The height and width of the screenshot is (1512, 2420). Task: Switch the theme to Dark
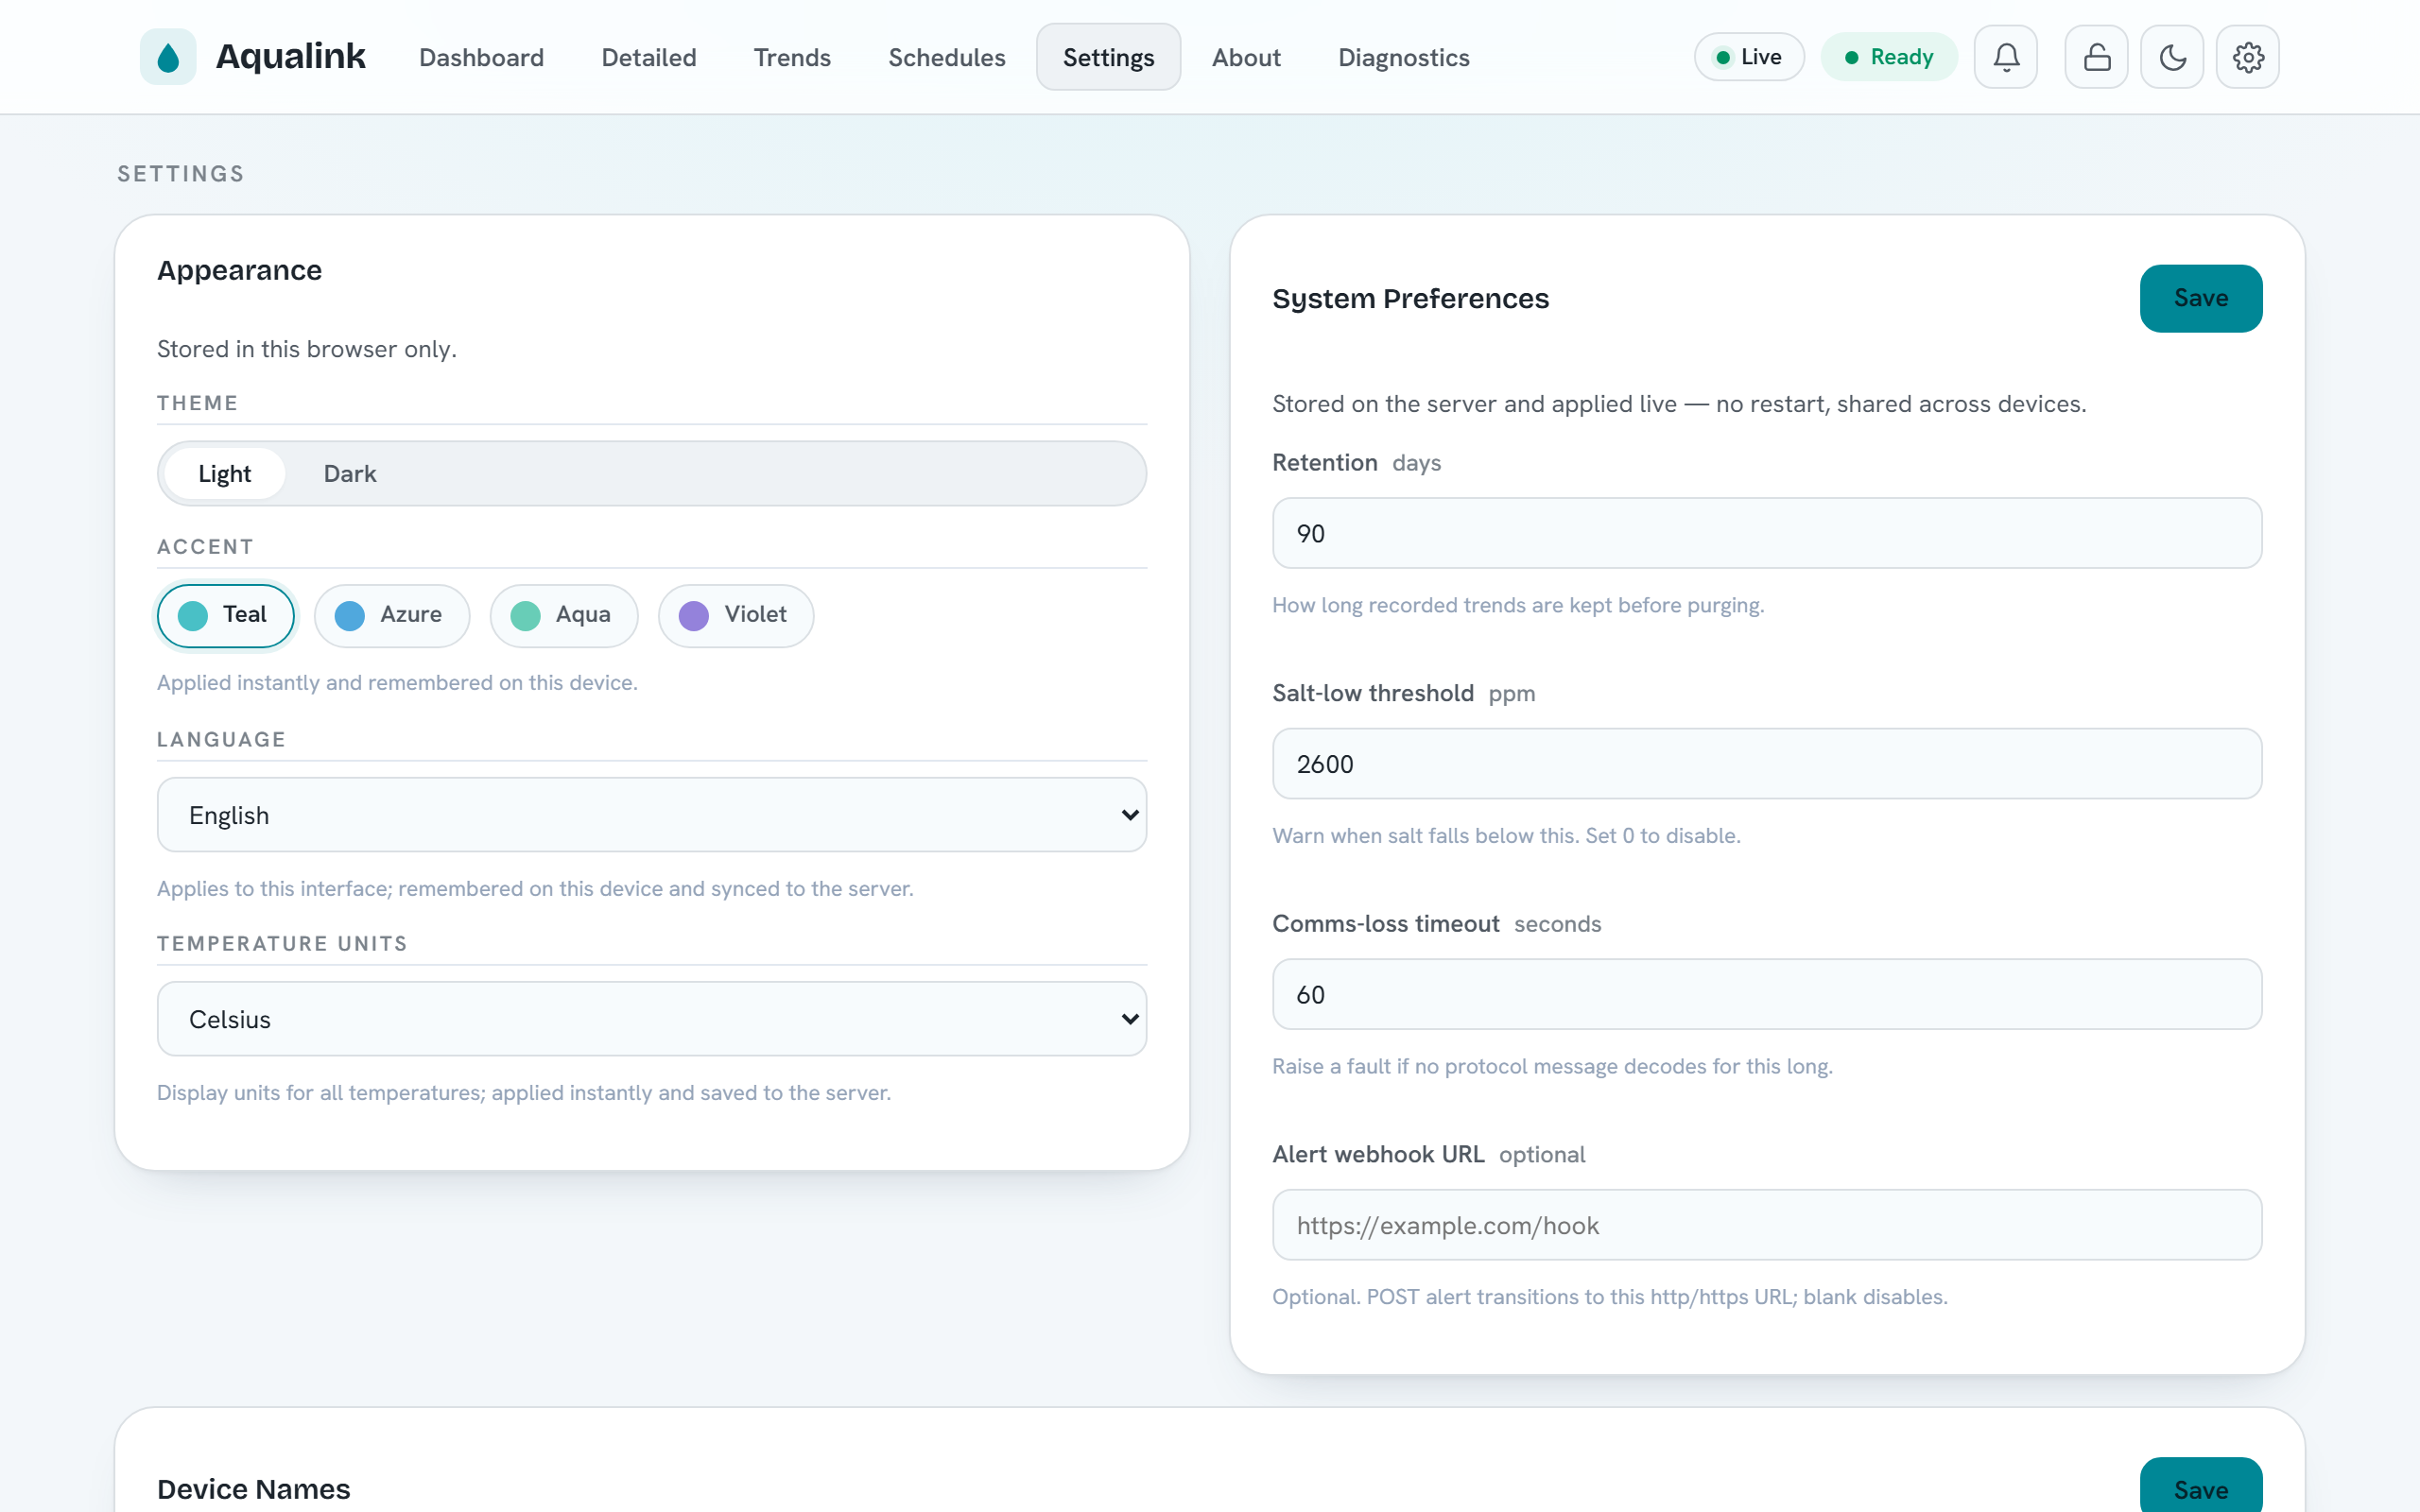point(350,473)
